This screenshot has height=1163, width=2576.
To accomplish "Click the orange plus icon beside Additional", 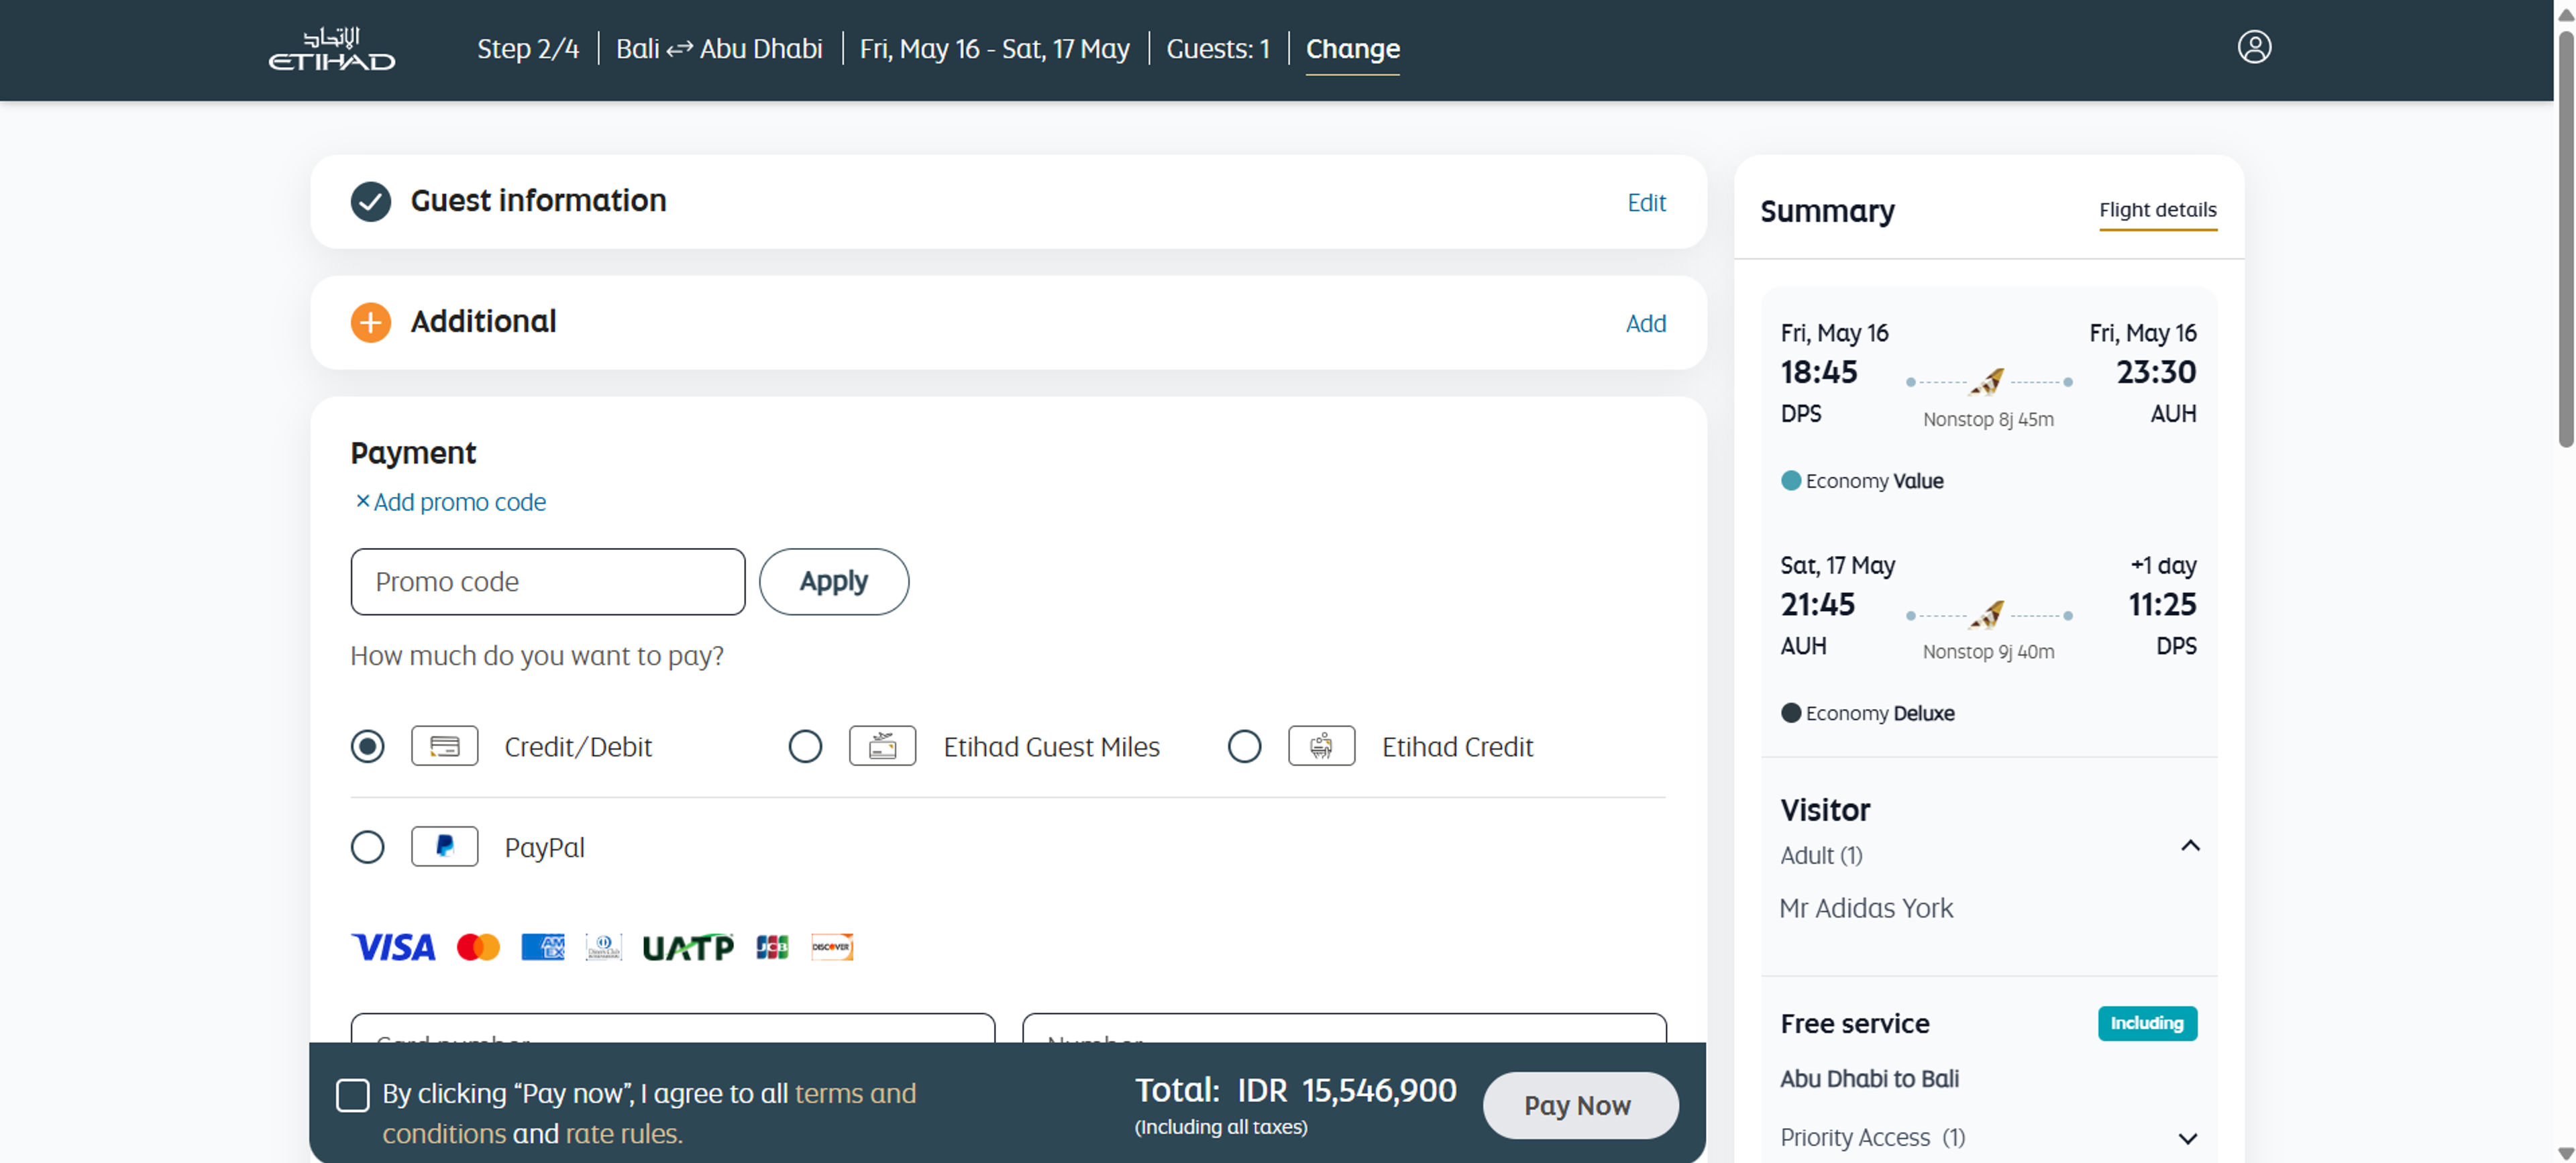I will coord(370,322).
